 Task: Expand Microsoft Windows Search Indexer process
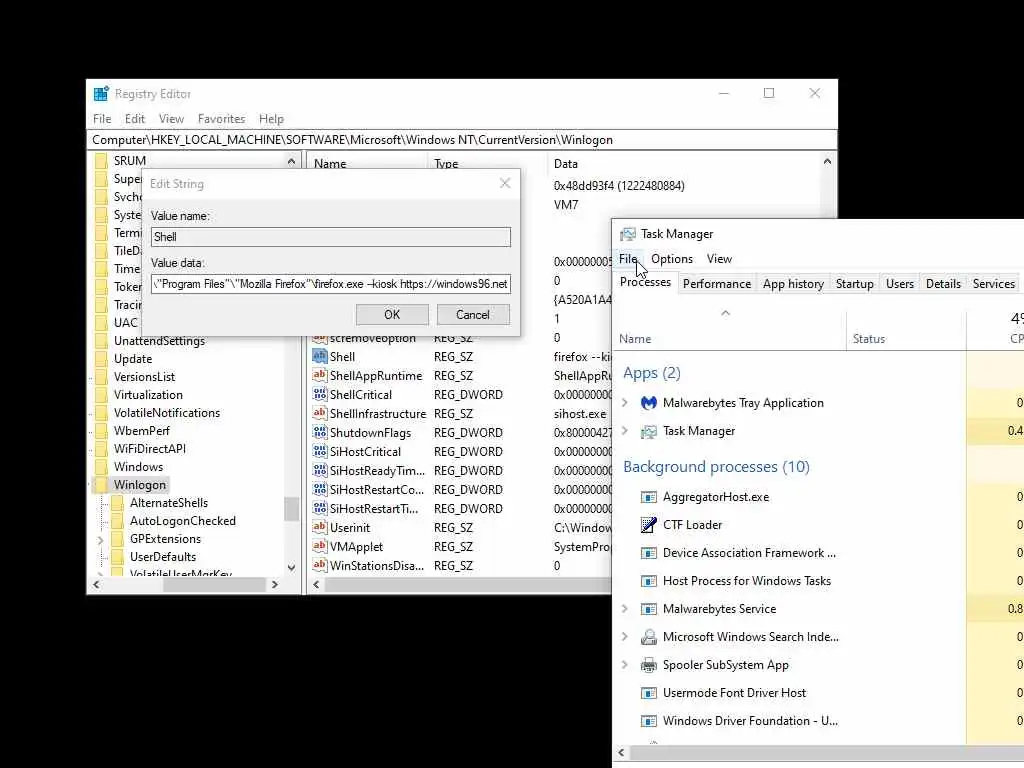625,637
